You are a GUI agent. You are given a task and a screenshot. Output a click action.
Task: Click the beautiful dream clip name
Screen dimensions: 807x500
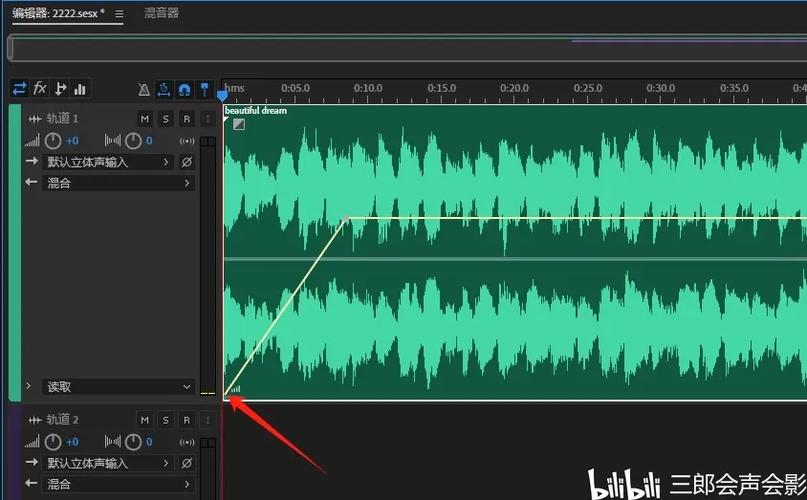pyautogui.click(x=256, y=110)
